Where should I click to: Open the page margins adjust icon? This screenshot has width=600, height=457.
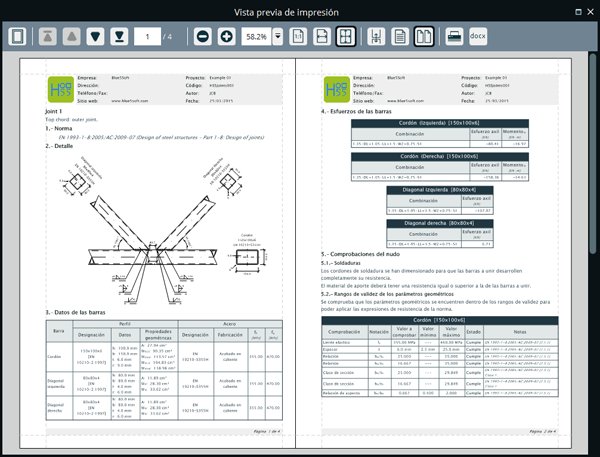click(x=376, y=36)
